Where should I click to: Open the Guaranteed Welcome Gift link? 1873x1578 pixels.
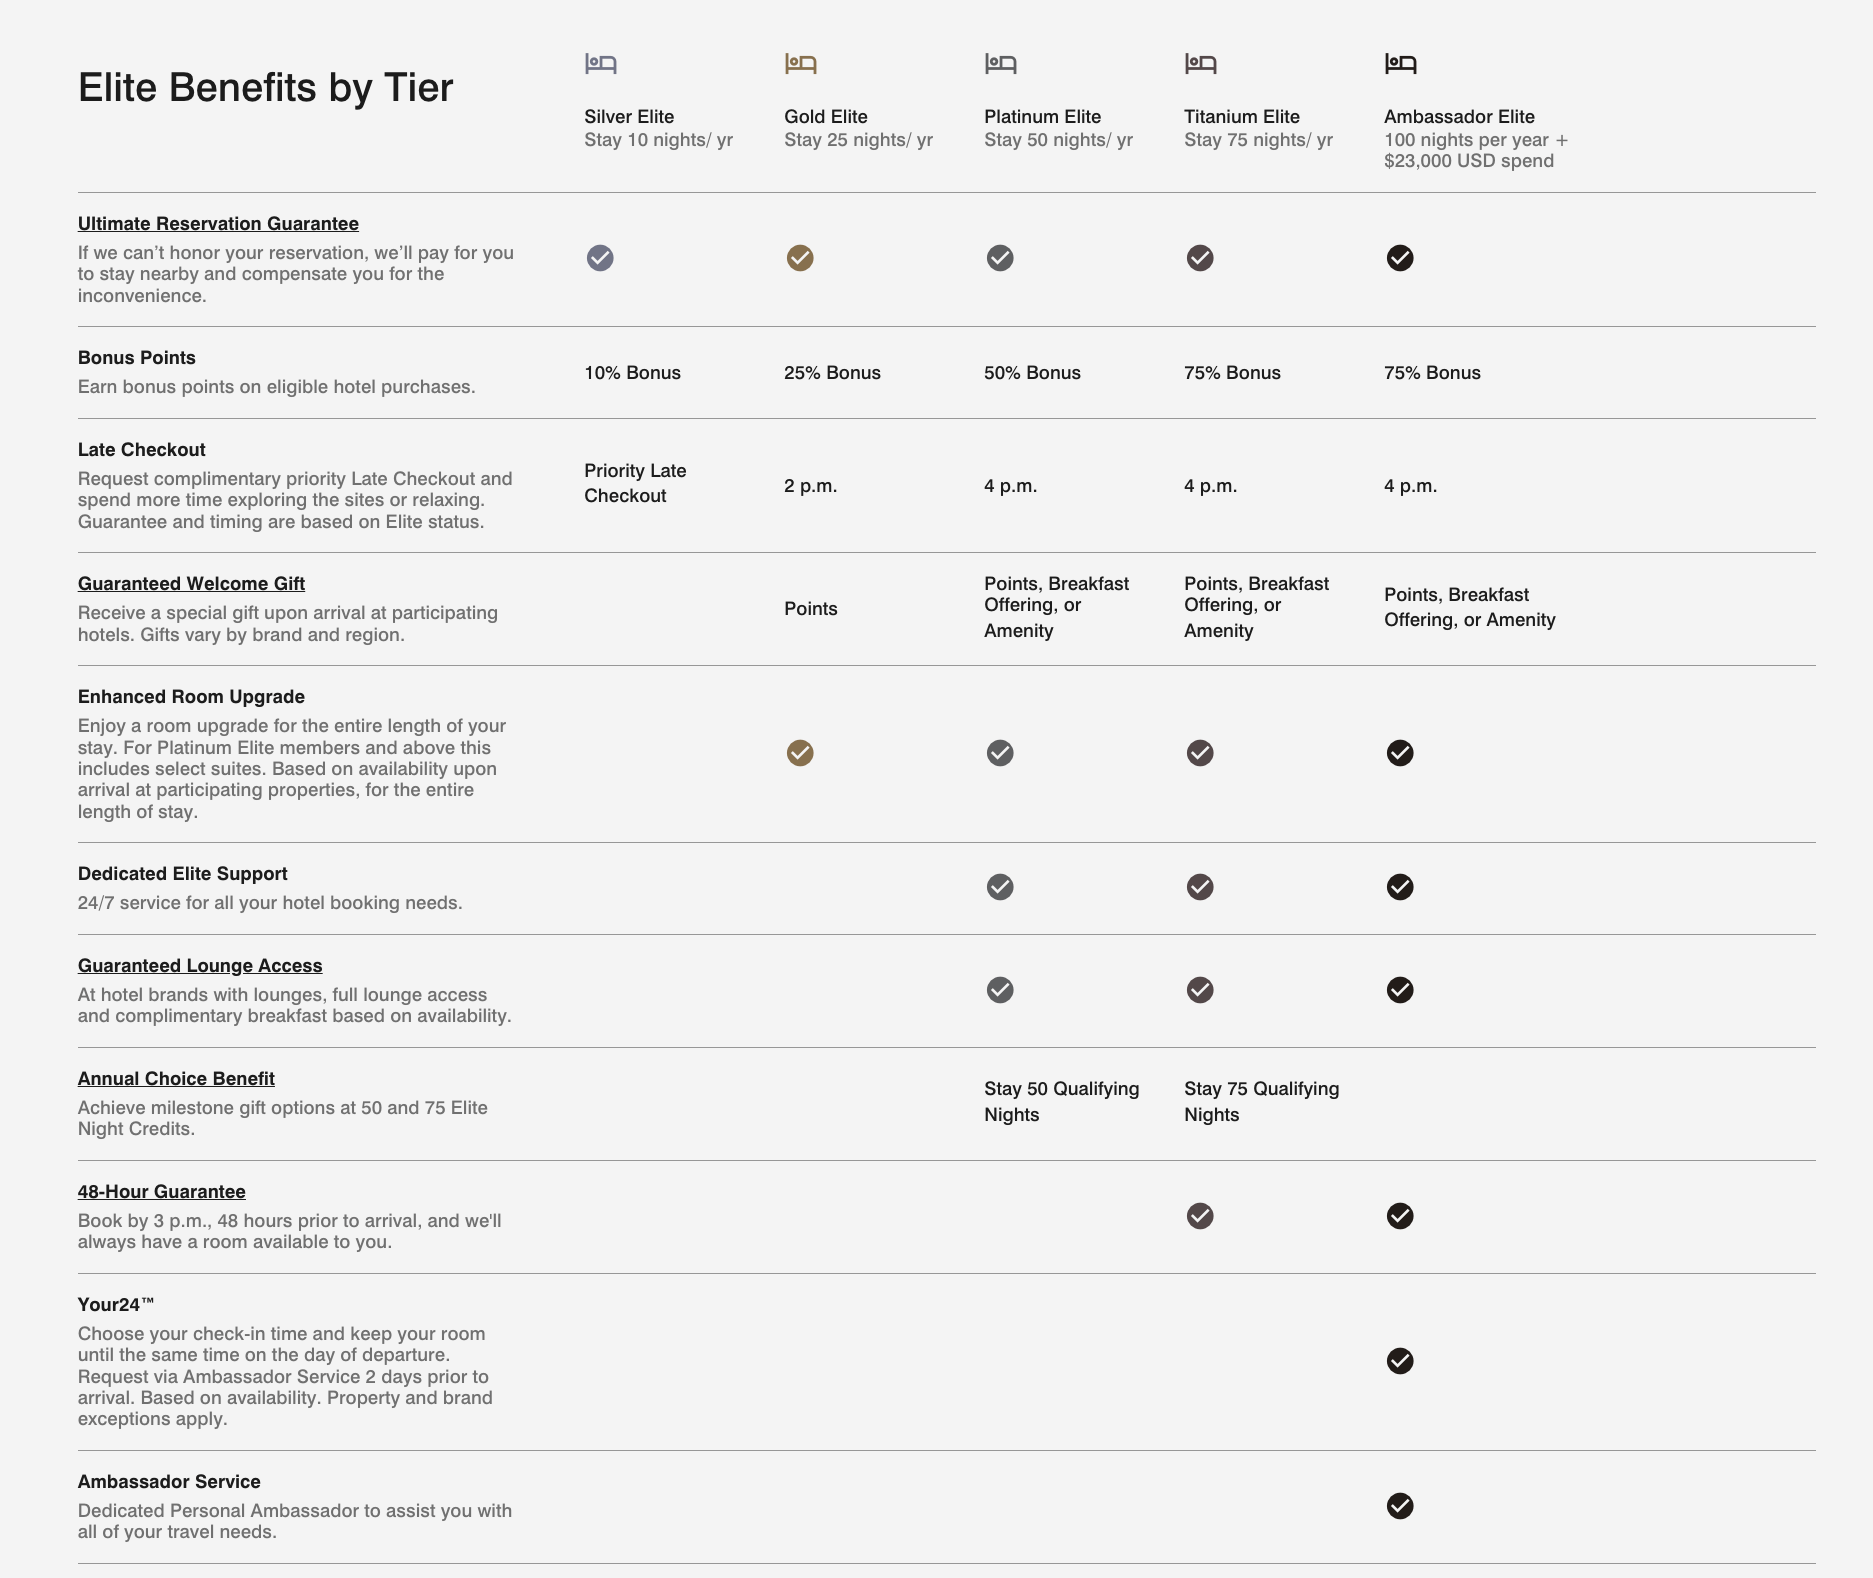click(191, 584)
